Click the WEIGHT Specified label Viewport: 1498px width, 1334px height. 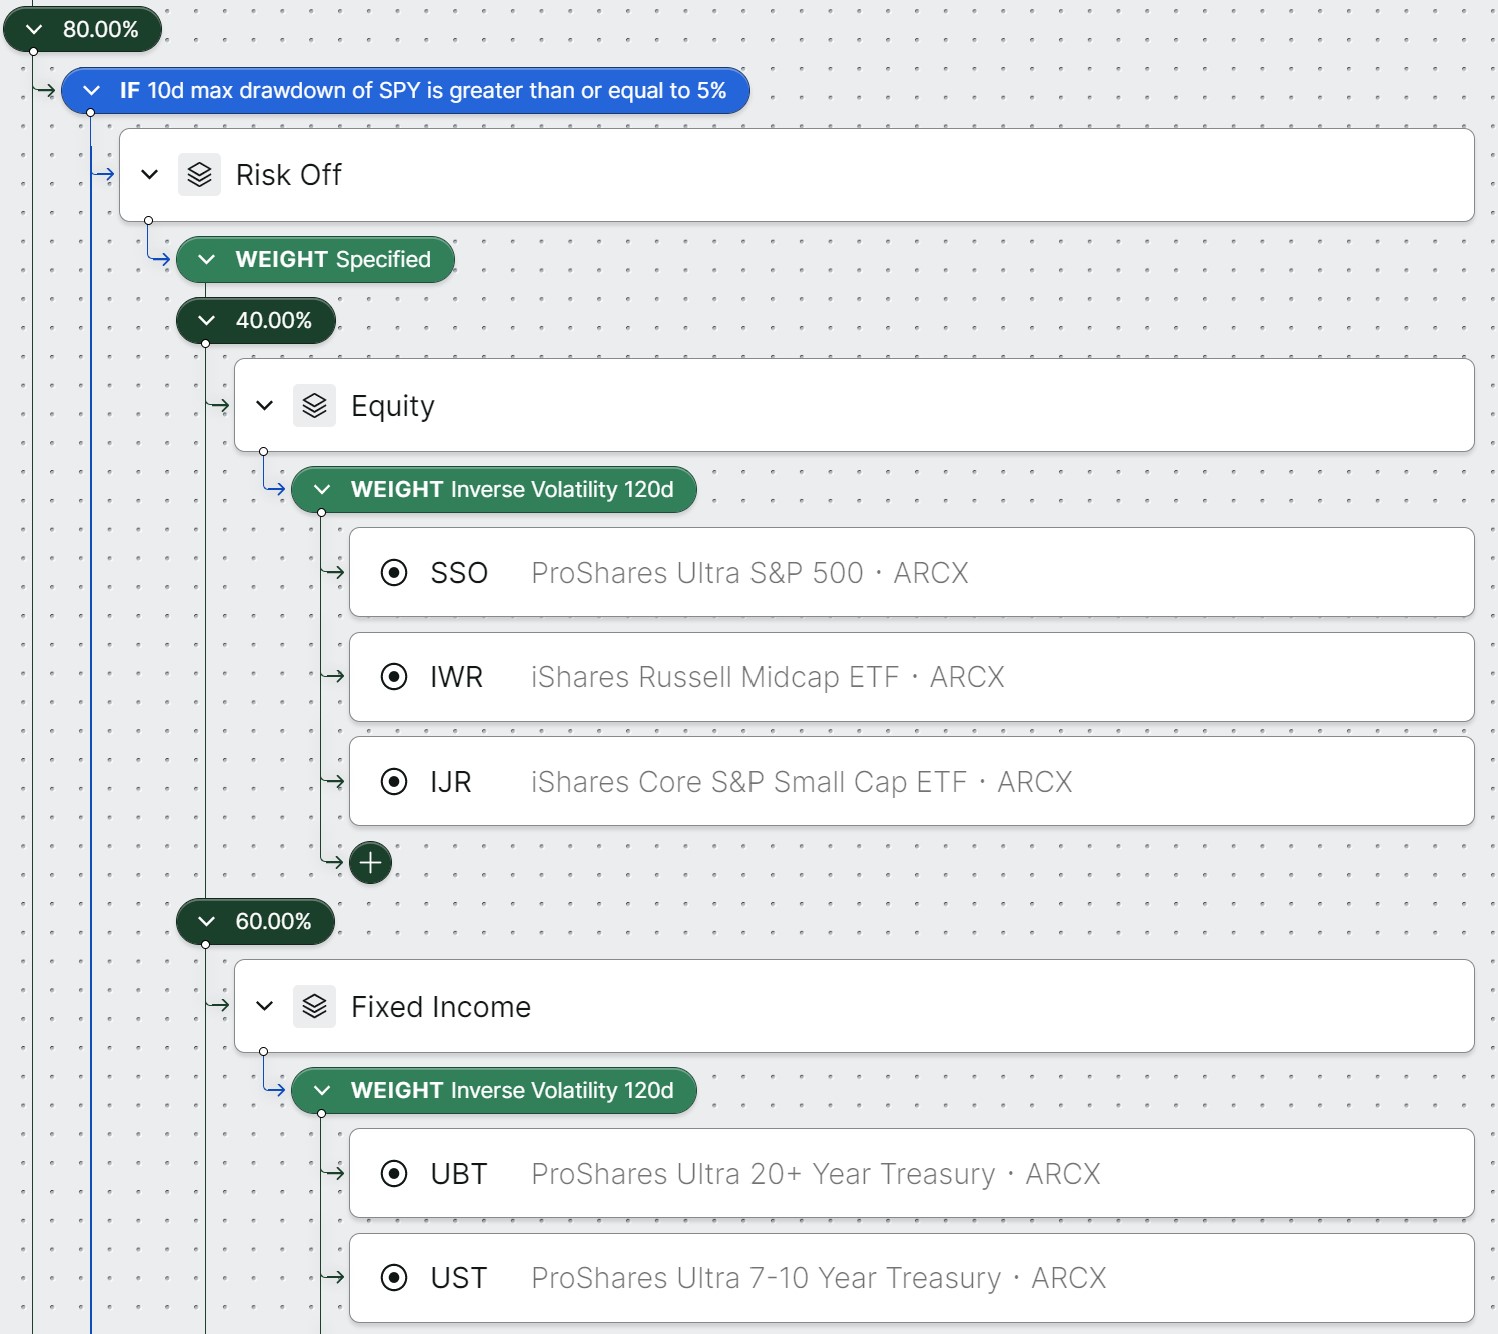tap(333, 260)
